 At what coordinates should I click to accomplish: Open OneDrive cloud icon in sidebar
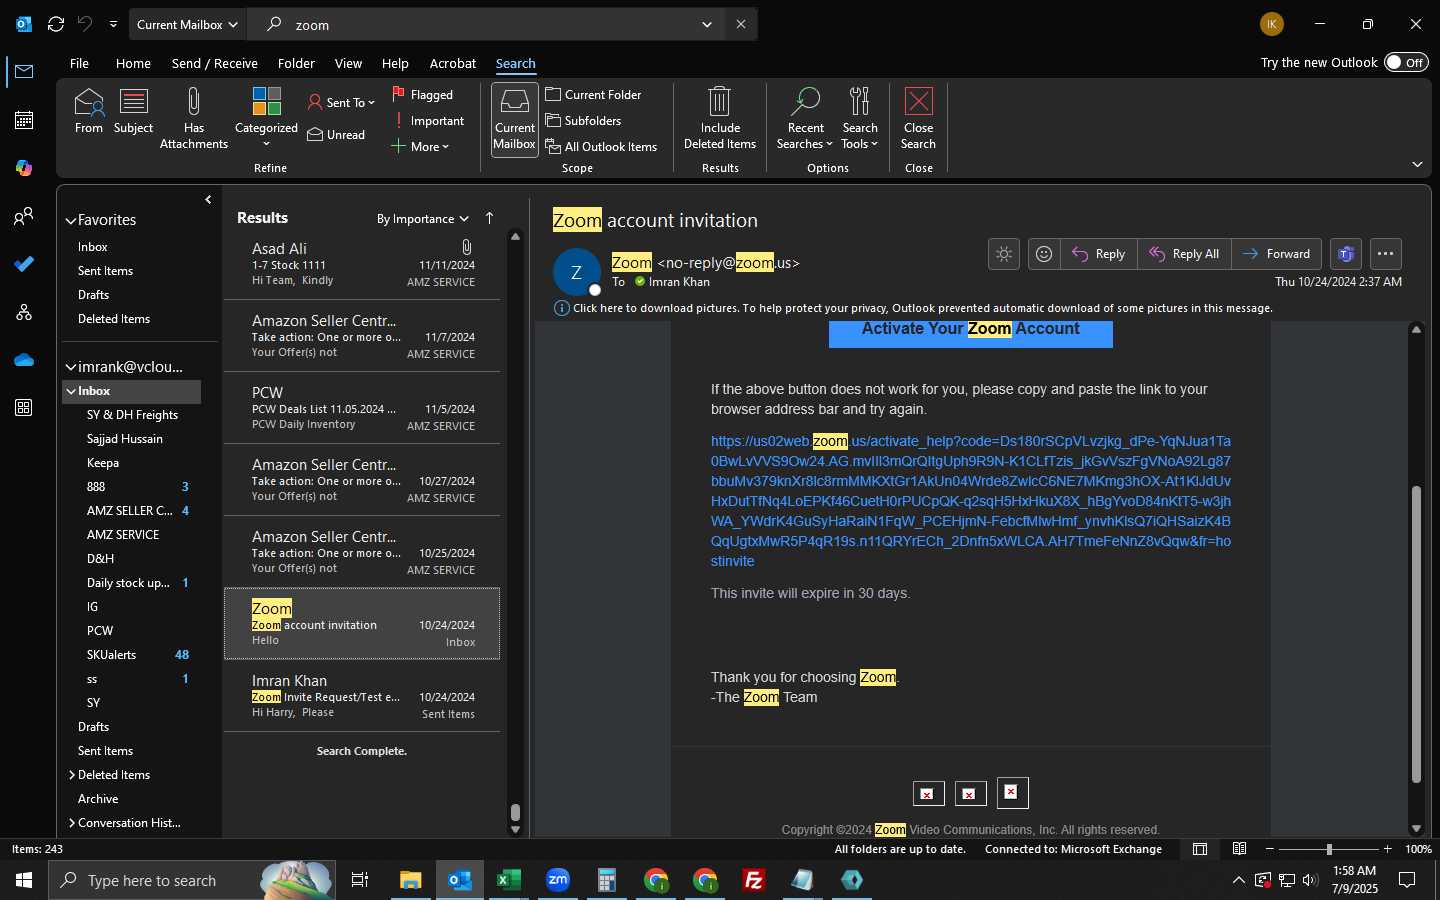pos(24,360)
